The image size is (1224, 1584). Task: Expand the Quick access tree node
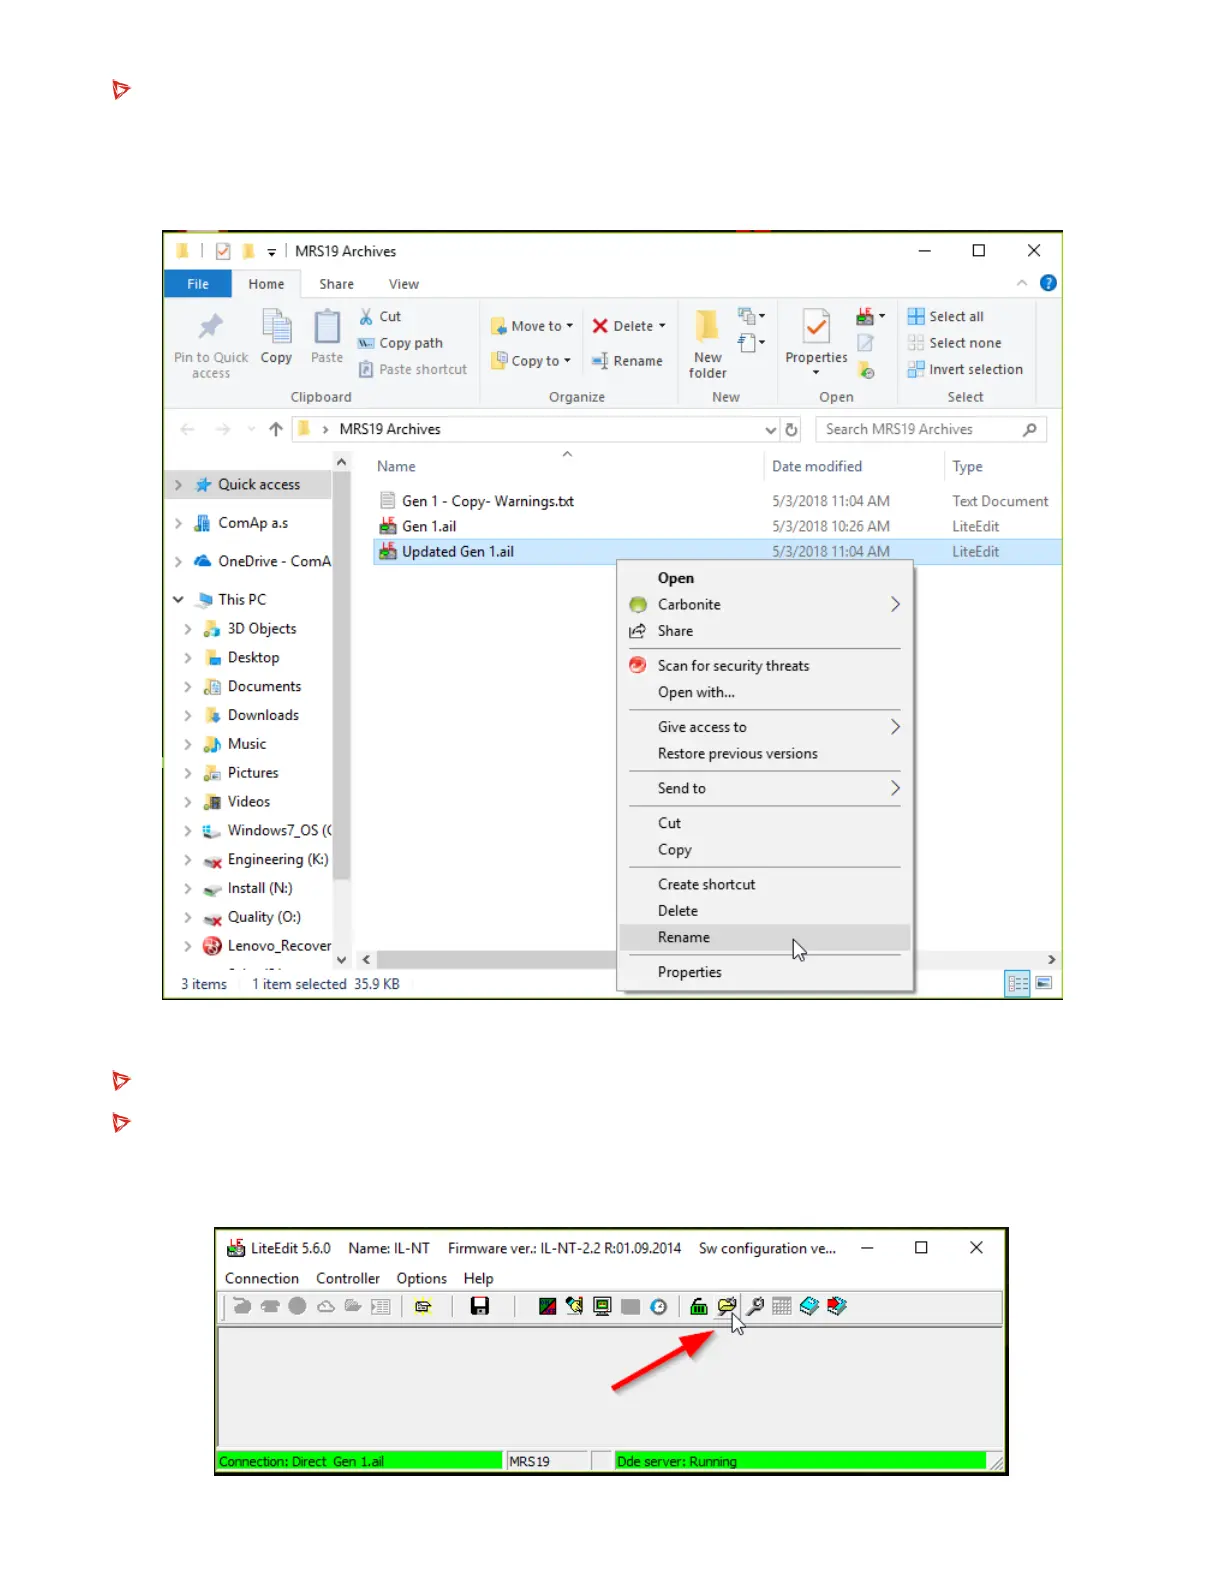[178, 485]
